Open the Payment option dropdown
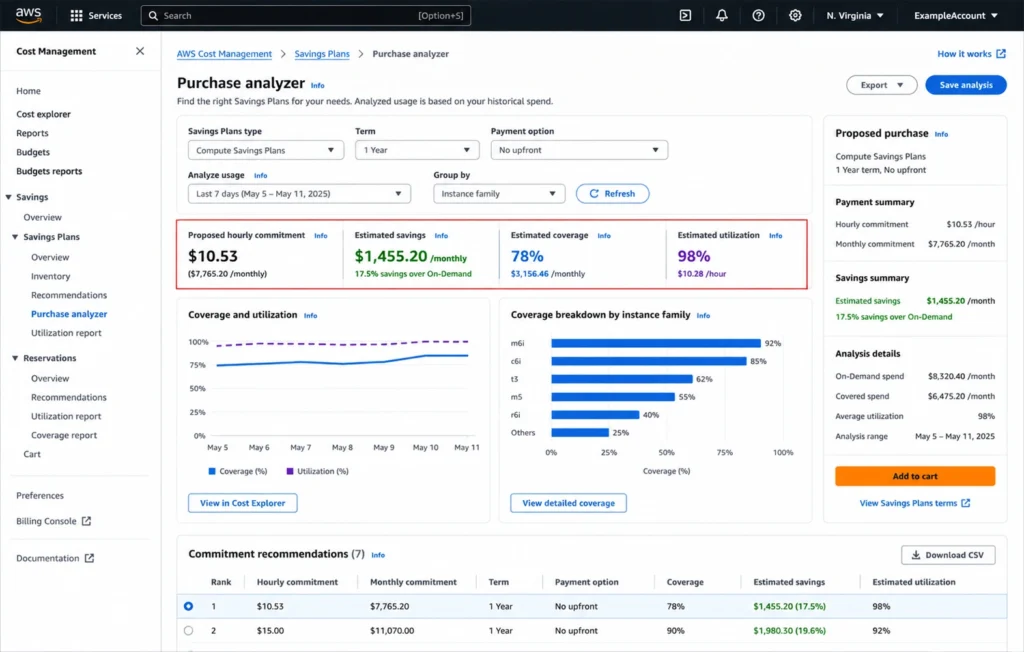The height and width of the screenshot is (652, 1024). [x=579, y=150]
